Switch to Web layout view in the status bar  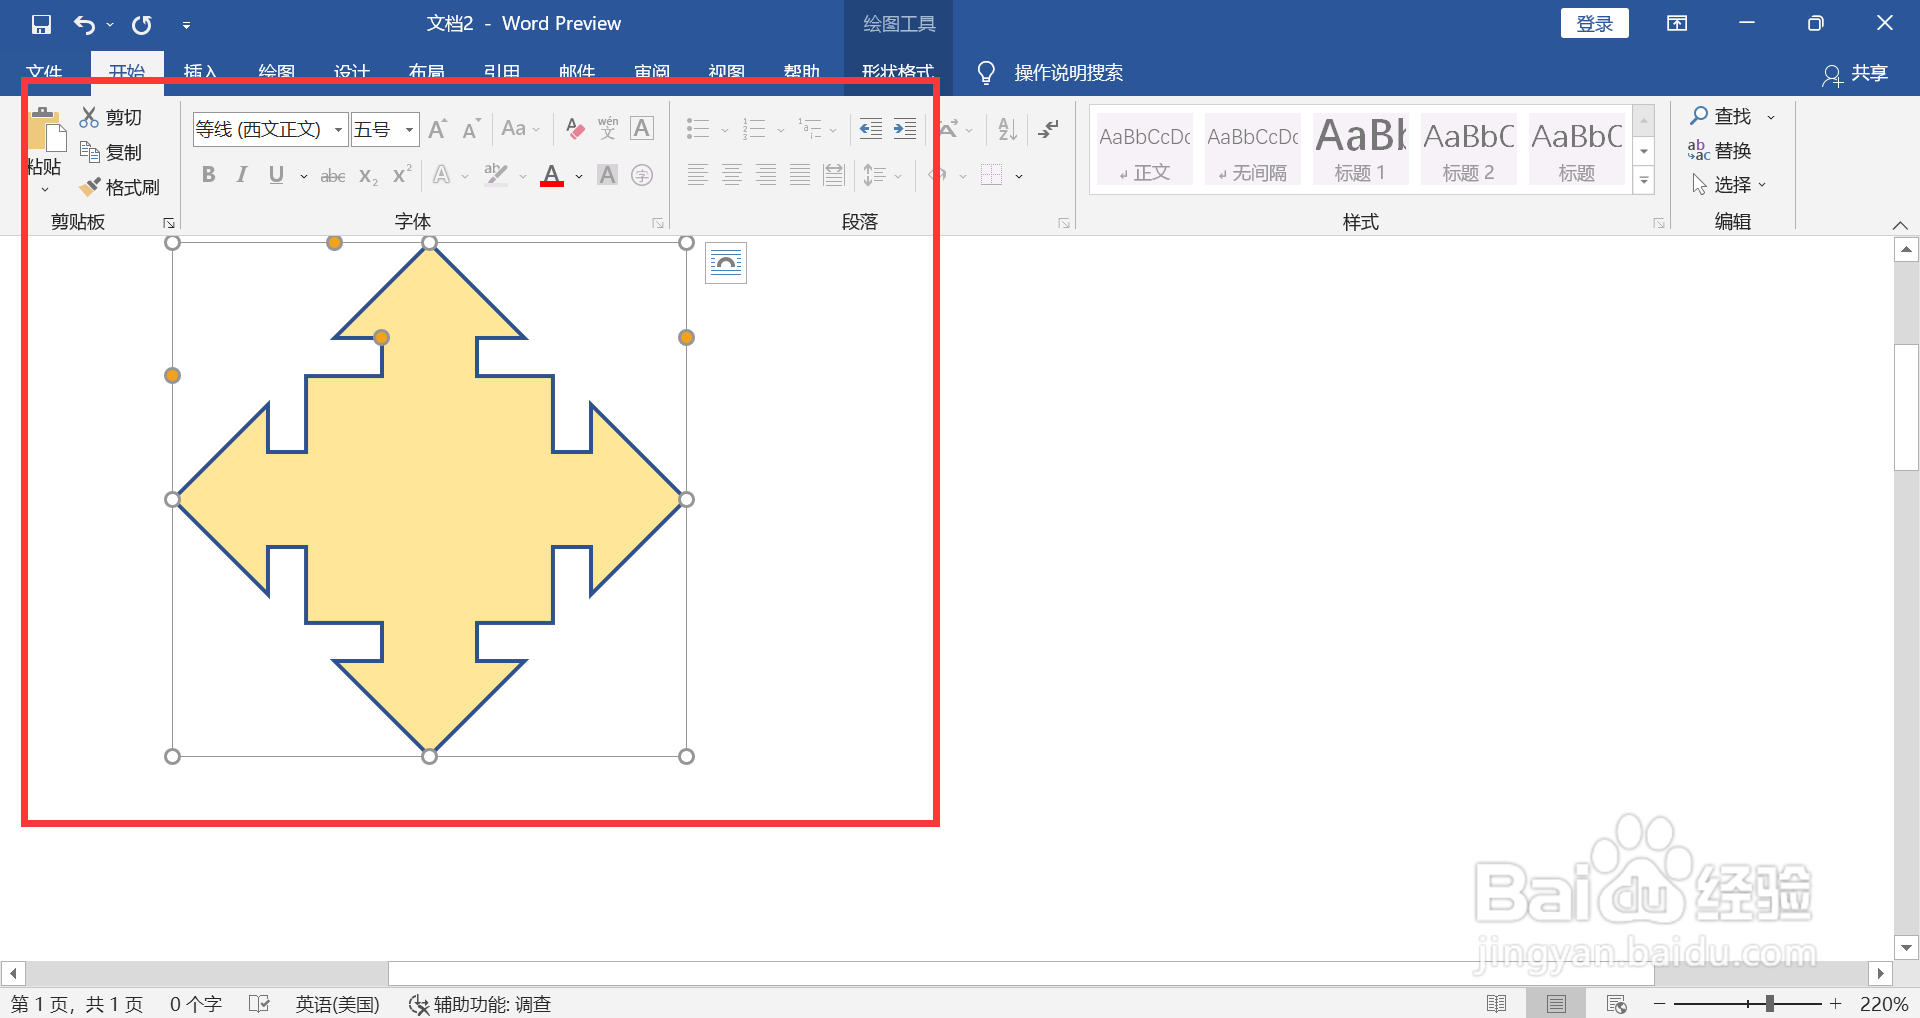1616,1004
